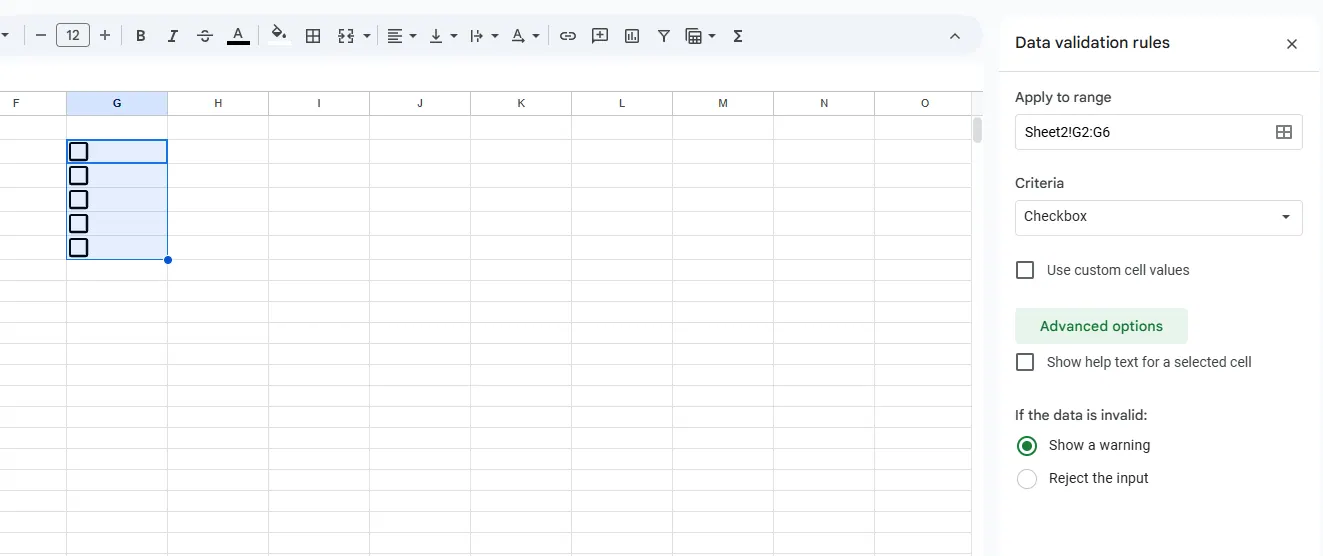Open the Criteria Checkbox dropdown

pyautogui.click(x=1158, y=217)
